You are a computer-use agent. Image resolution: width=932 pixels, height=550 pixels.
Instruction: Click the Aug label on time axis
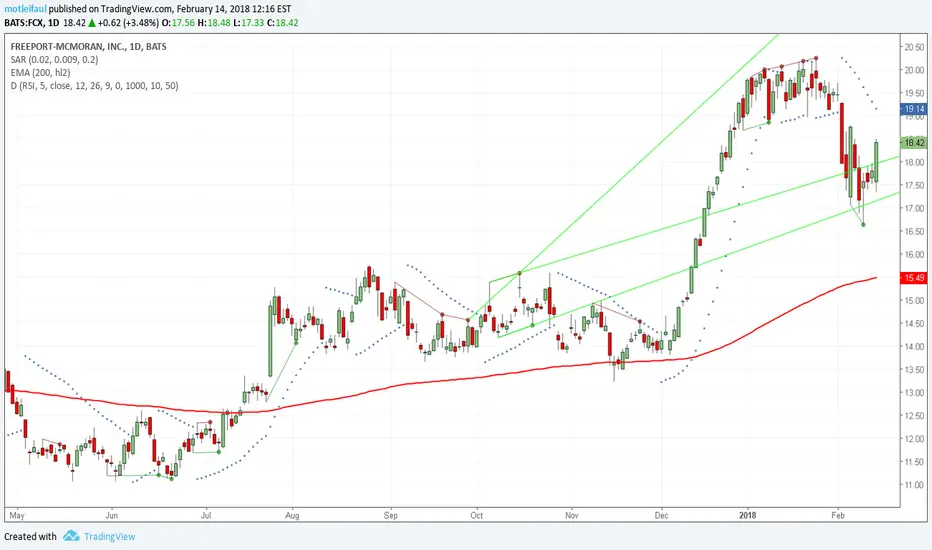click(292, 516)
